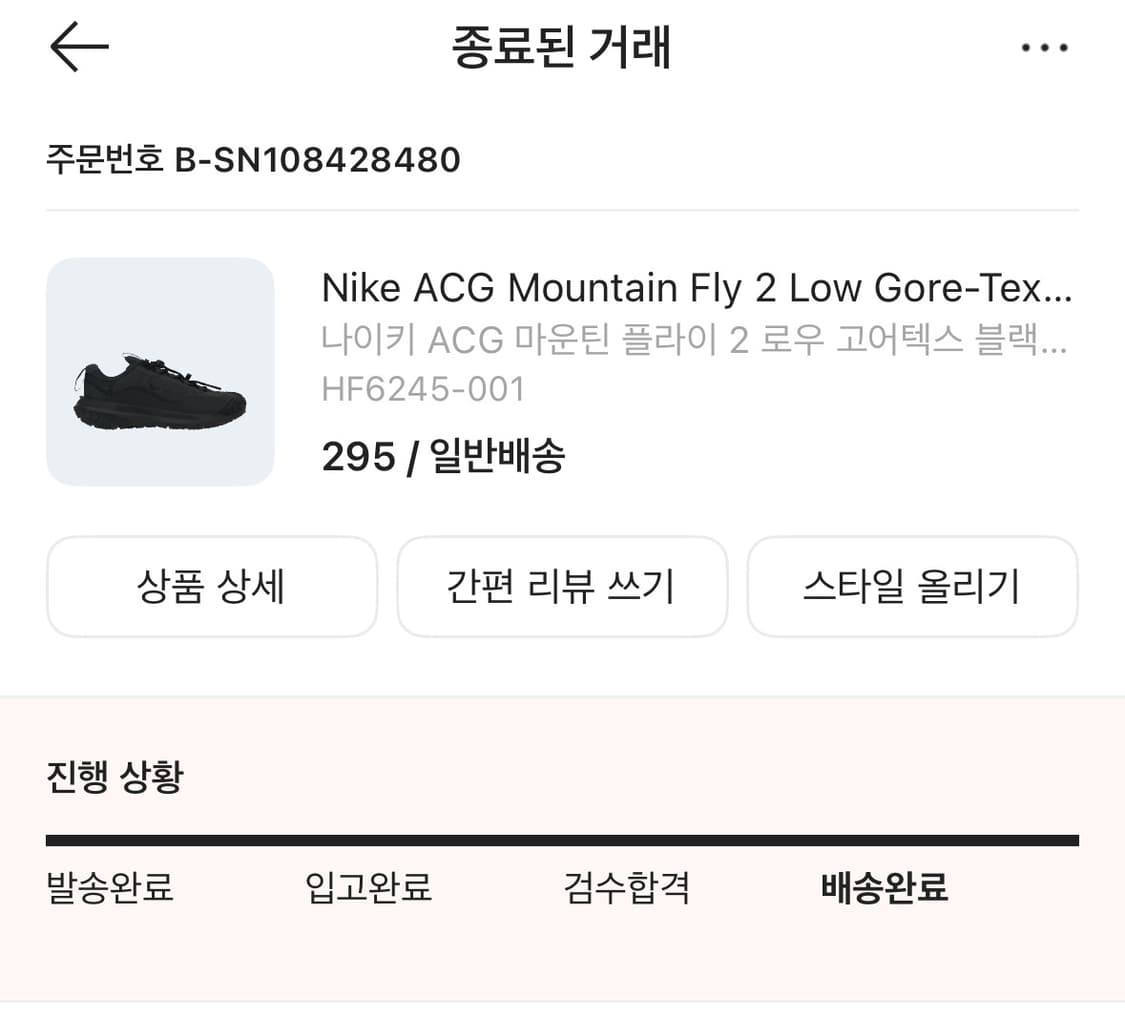This screenshot has width=1125, height=1015.
Task: Tap the 일반배송 shipping type text
Action: pyautogui.click(x=497, y=457)
